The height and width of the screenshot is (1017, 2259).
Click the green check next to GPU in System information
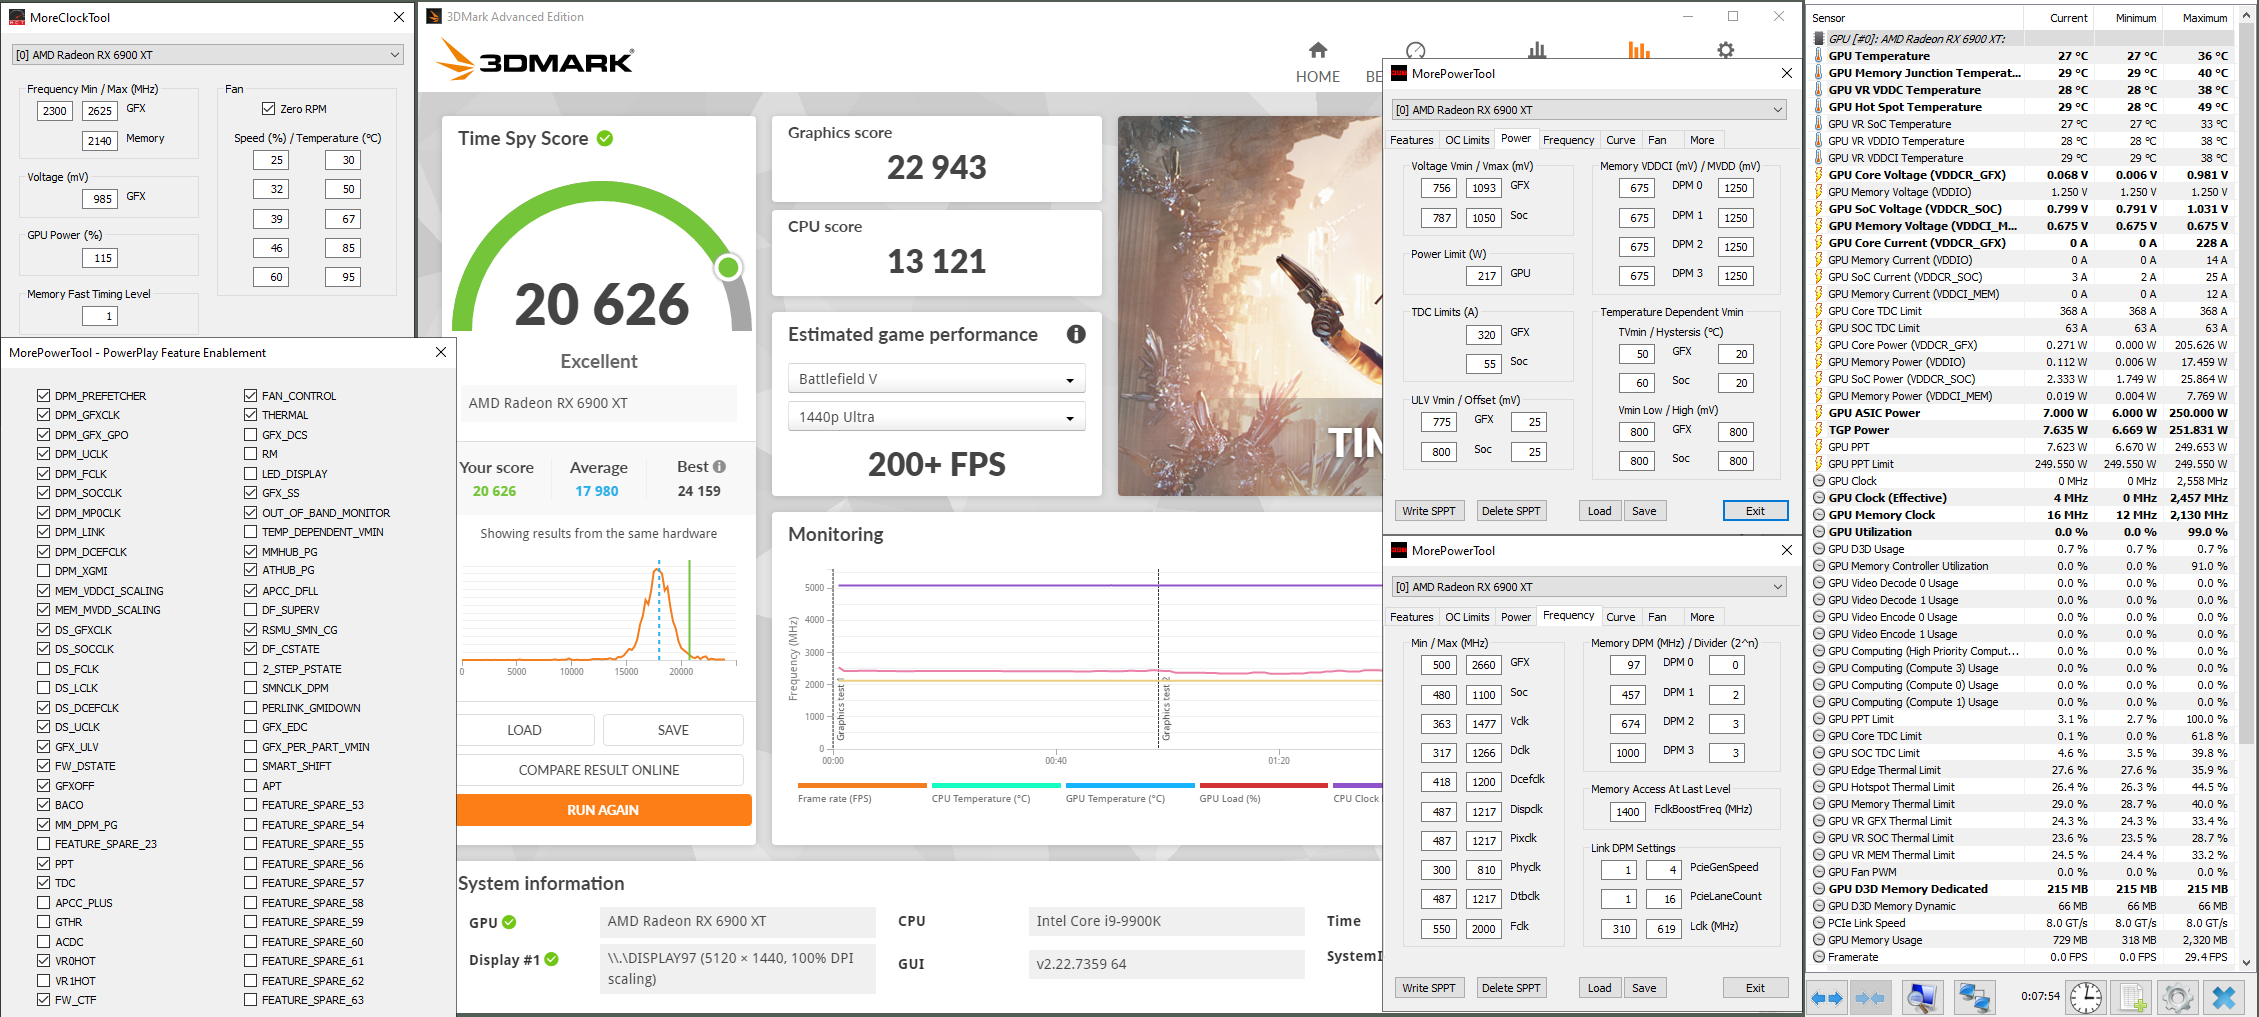point(509,922)
